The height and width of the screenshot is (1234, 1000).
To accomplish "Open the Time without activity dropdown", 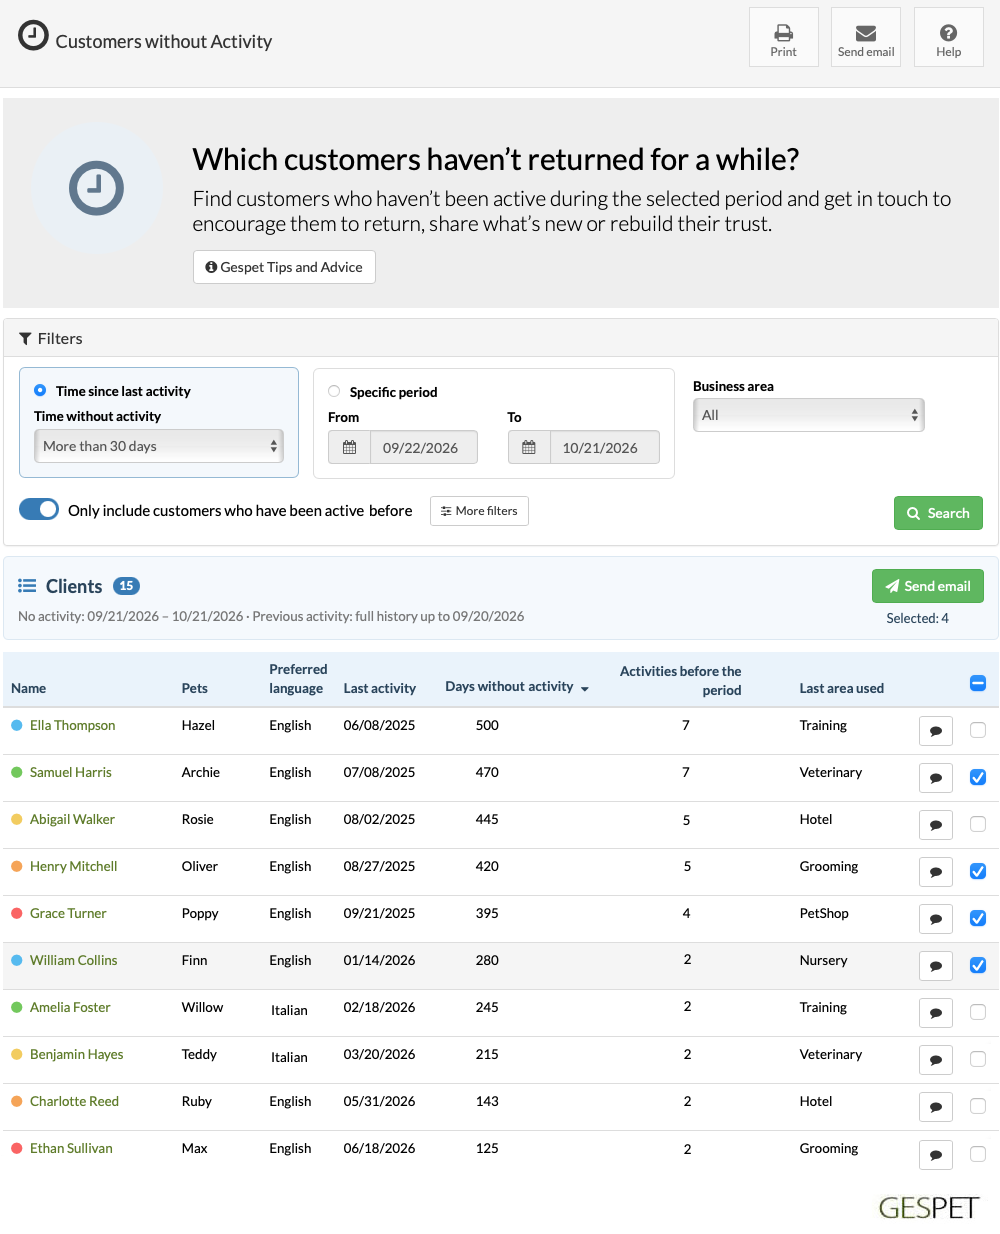I will [159, 446].
